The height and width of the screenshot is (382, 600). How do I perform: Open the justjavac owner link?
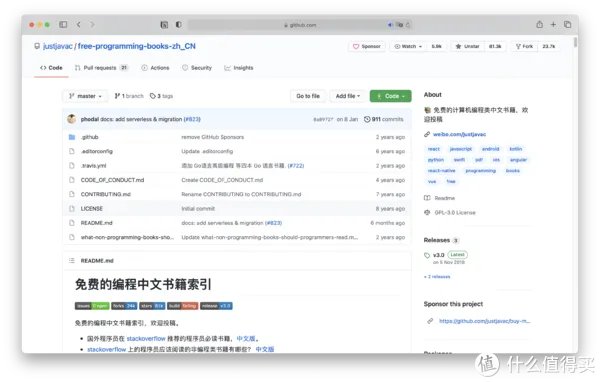point(57,46)
